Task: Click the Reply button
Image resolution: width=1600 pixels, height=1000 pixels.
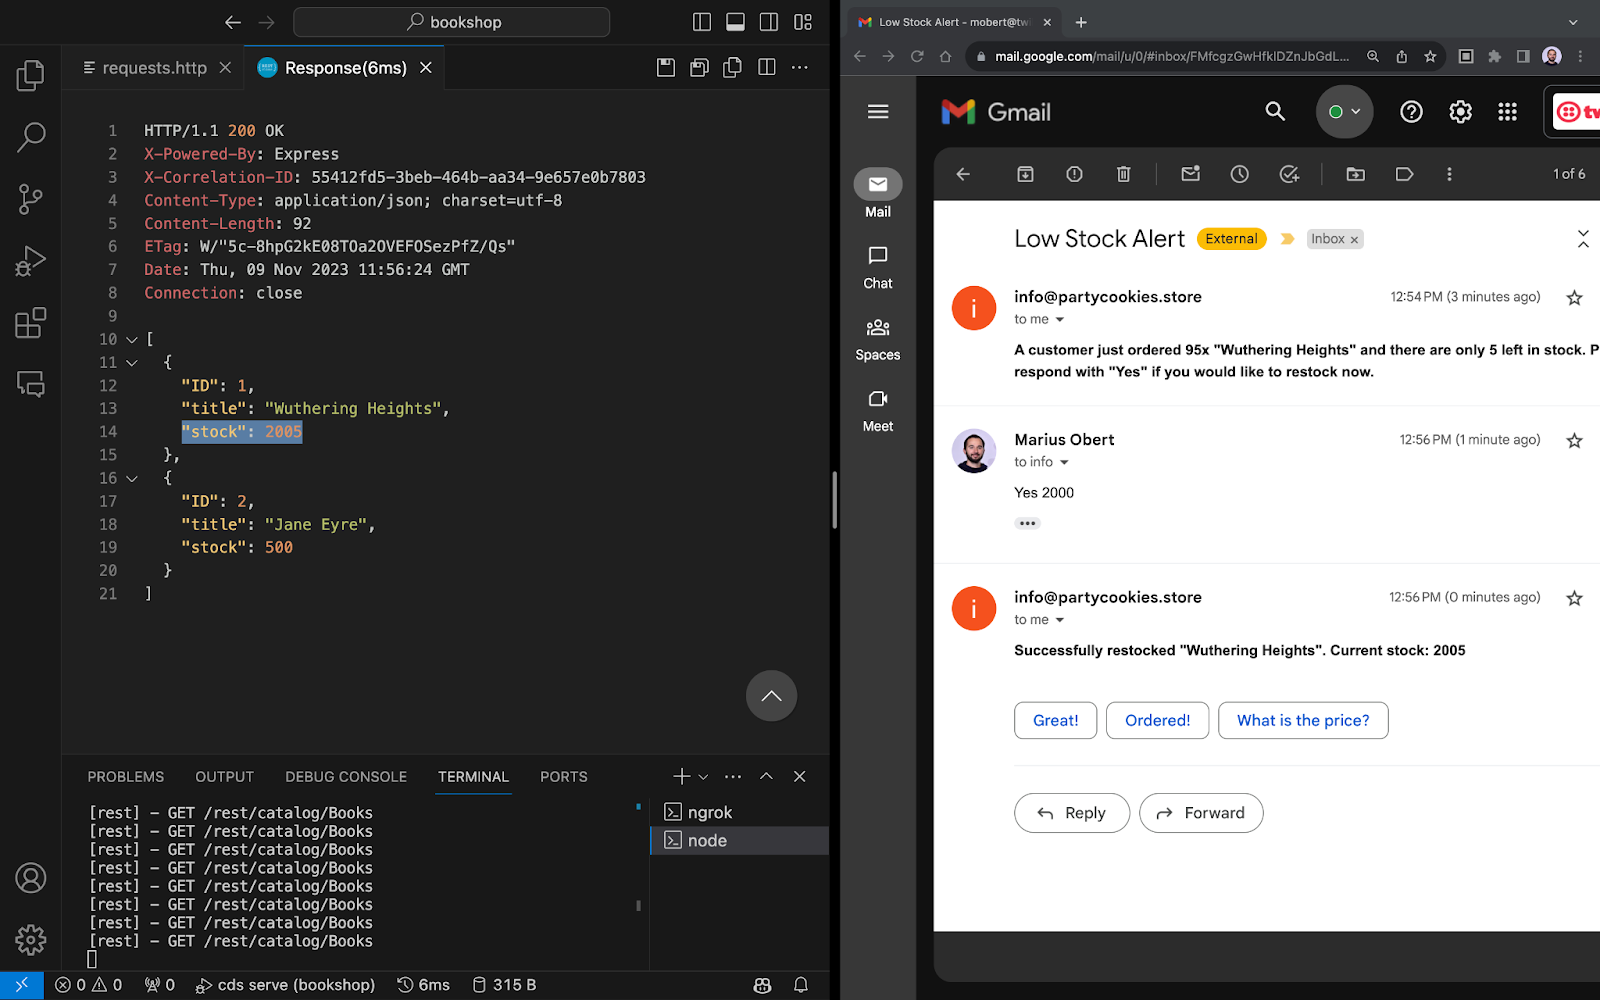Action: coord(1072,813)
